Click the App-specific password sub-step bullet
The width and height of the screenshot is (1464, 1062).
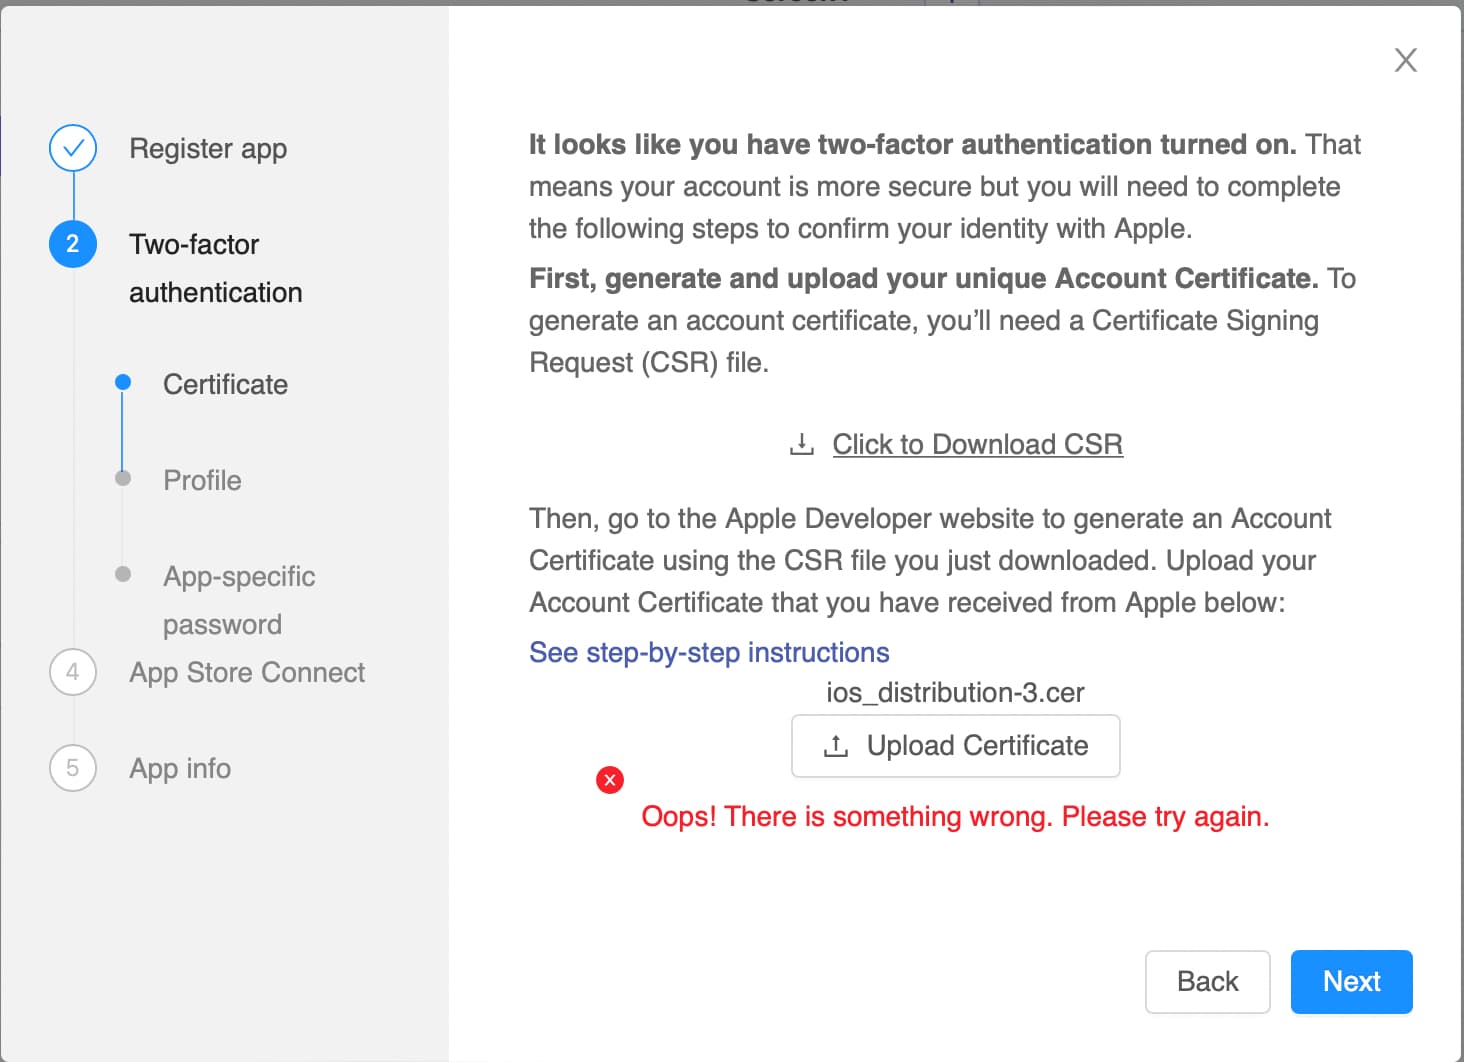coord(123,574)
